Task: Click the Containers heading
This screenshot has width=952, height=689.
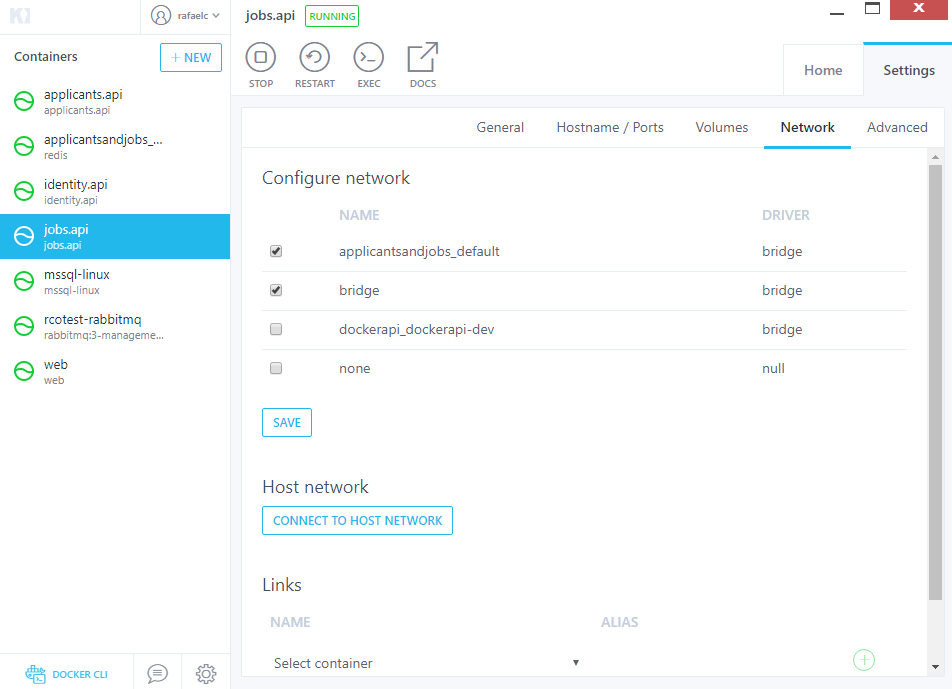Action: pyautogui.click(x=46, y=56)
